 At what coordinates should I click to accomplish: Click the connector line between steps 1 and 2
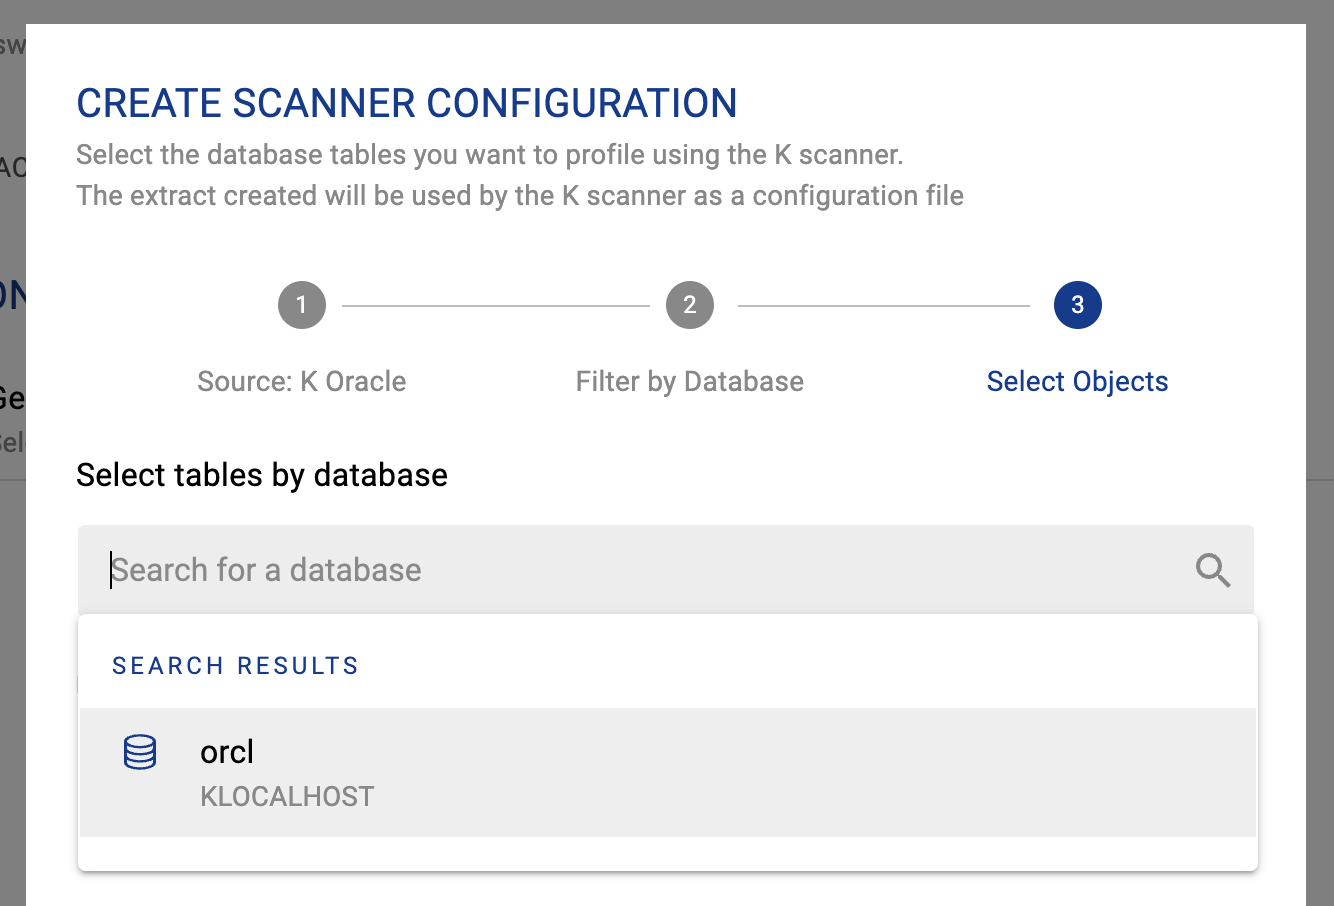point(496,305)
